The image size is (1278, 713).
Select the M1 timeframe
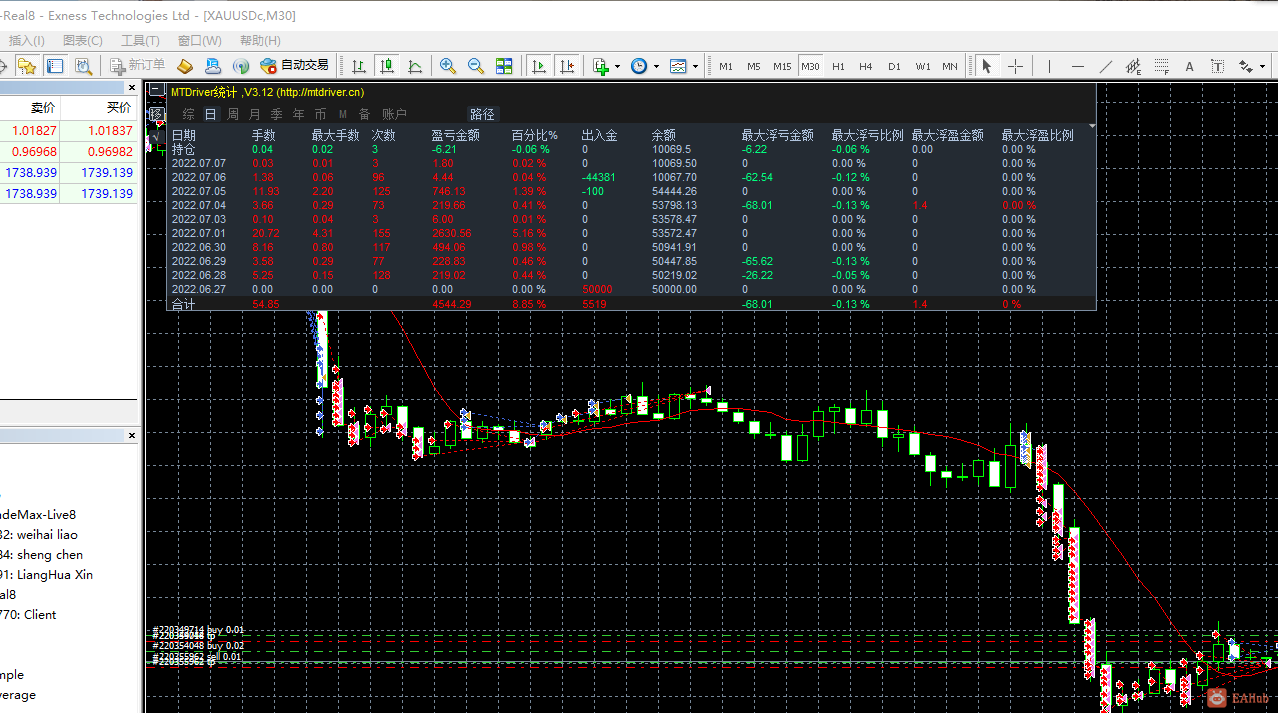726,66
